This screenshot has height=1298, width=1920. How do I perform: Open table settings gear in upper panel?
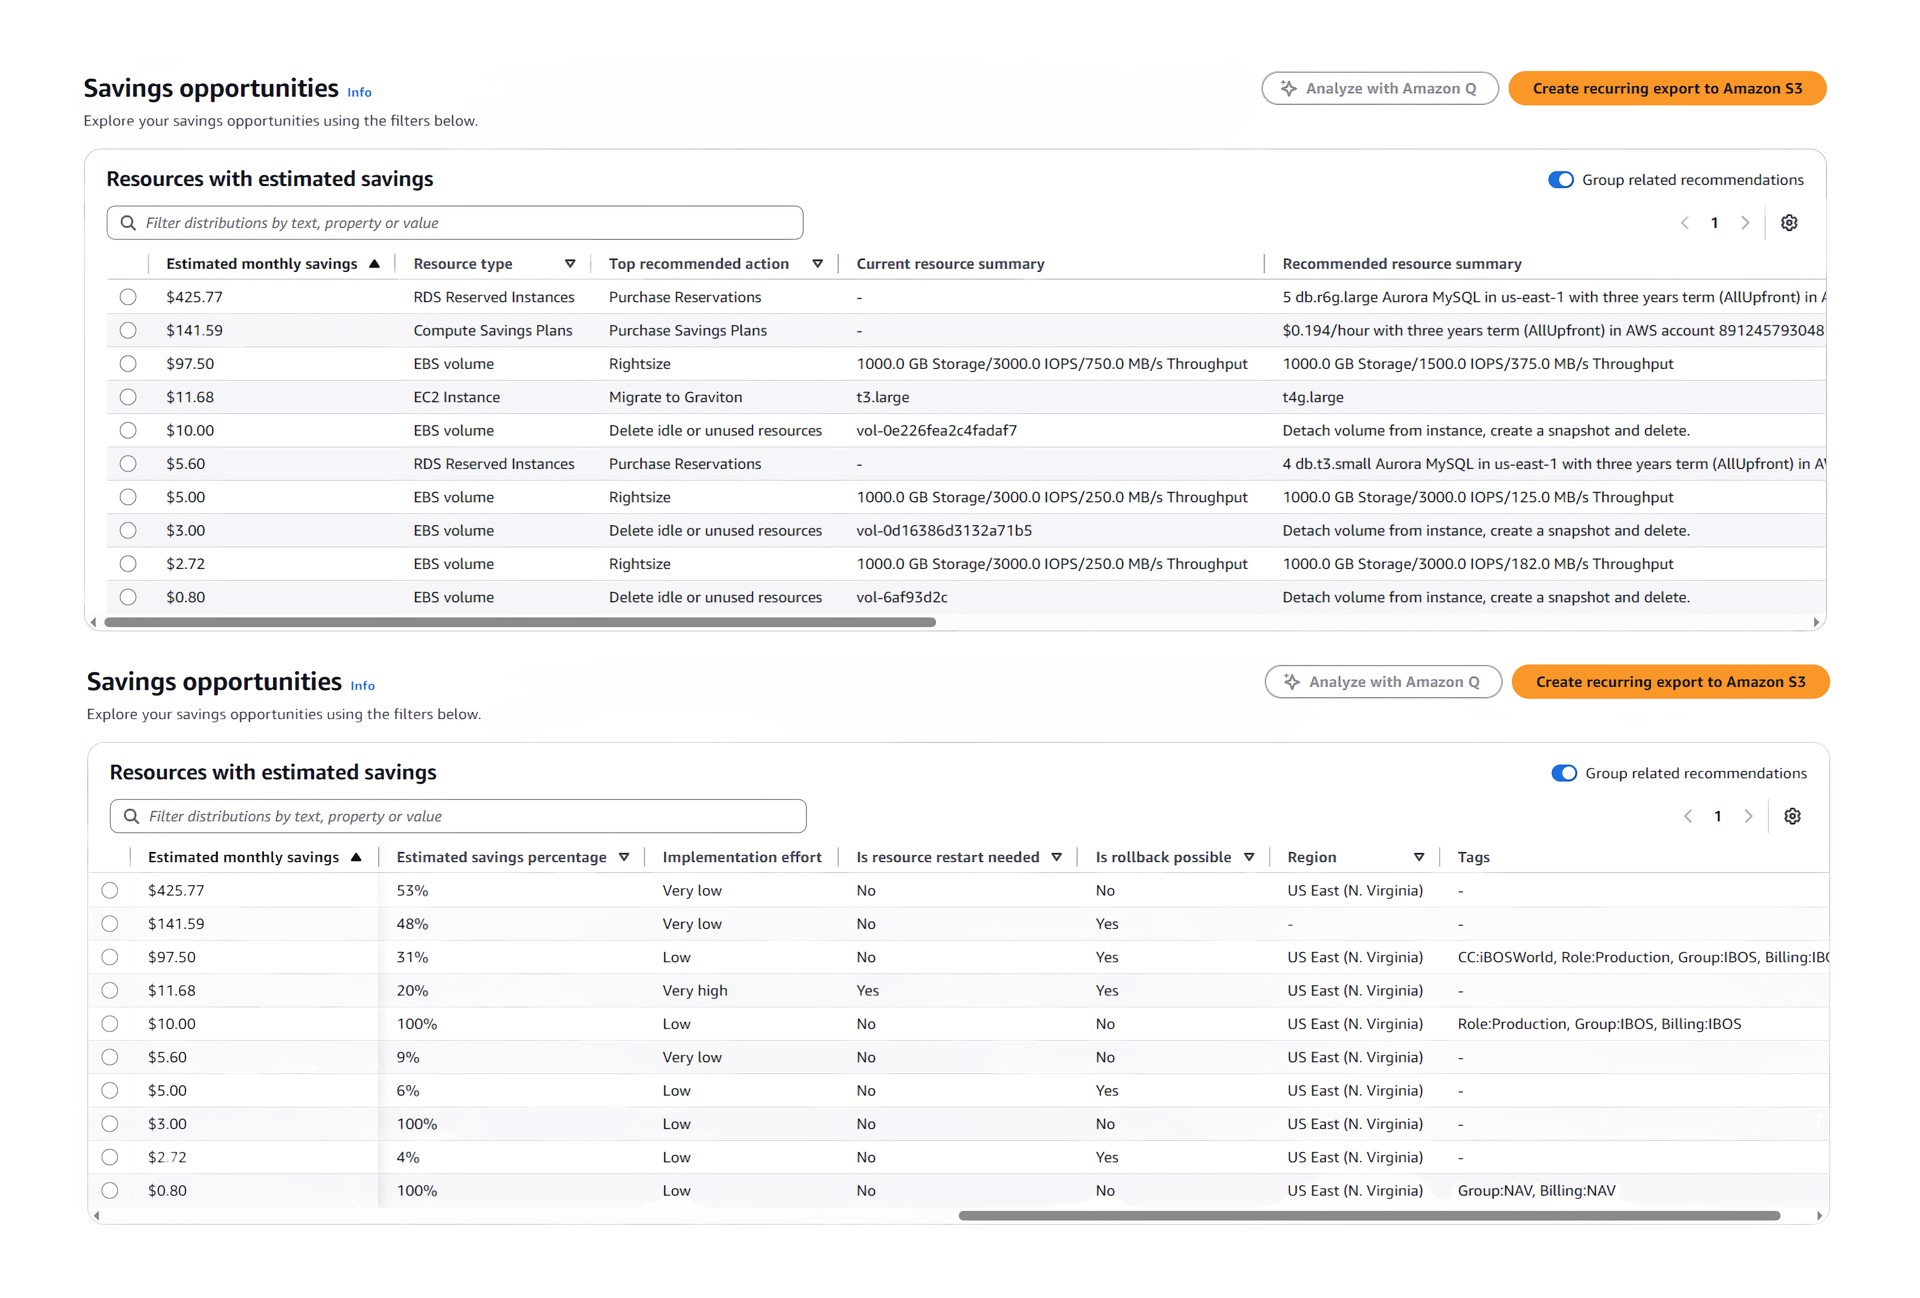[1789, 223]
